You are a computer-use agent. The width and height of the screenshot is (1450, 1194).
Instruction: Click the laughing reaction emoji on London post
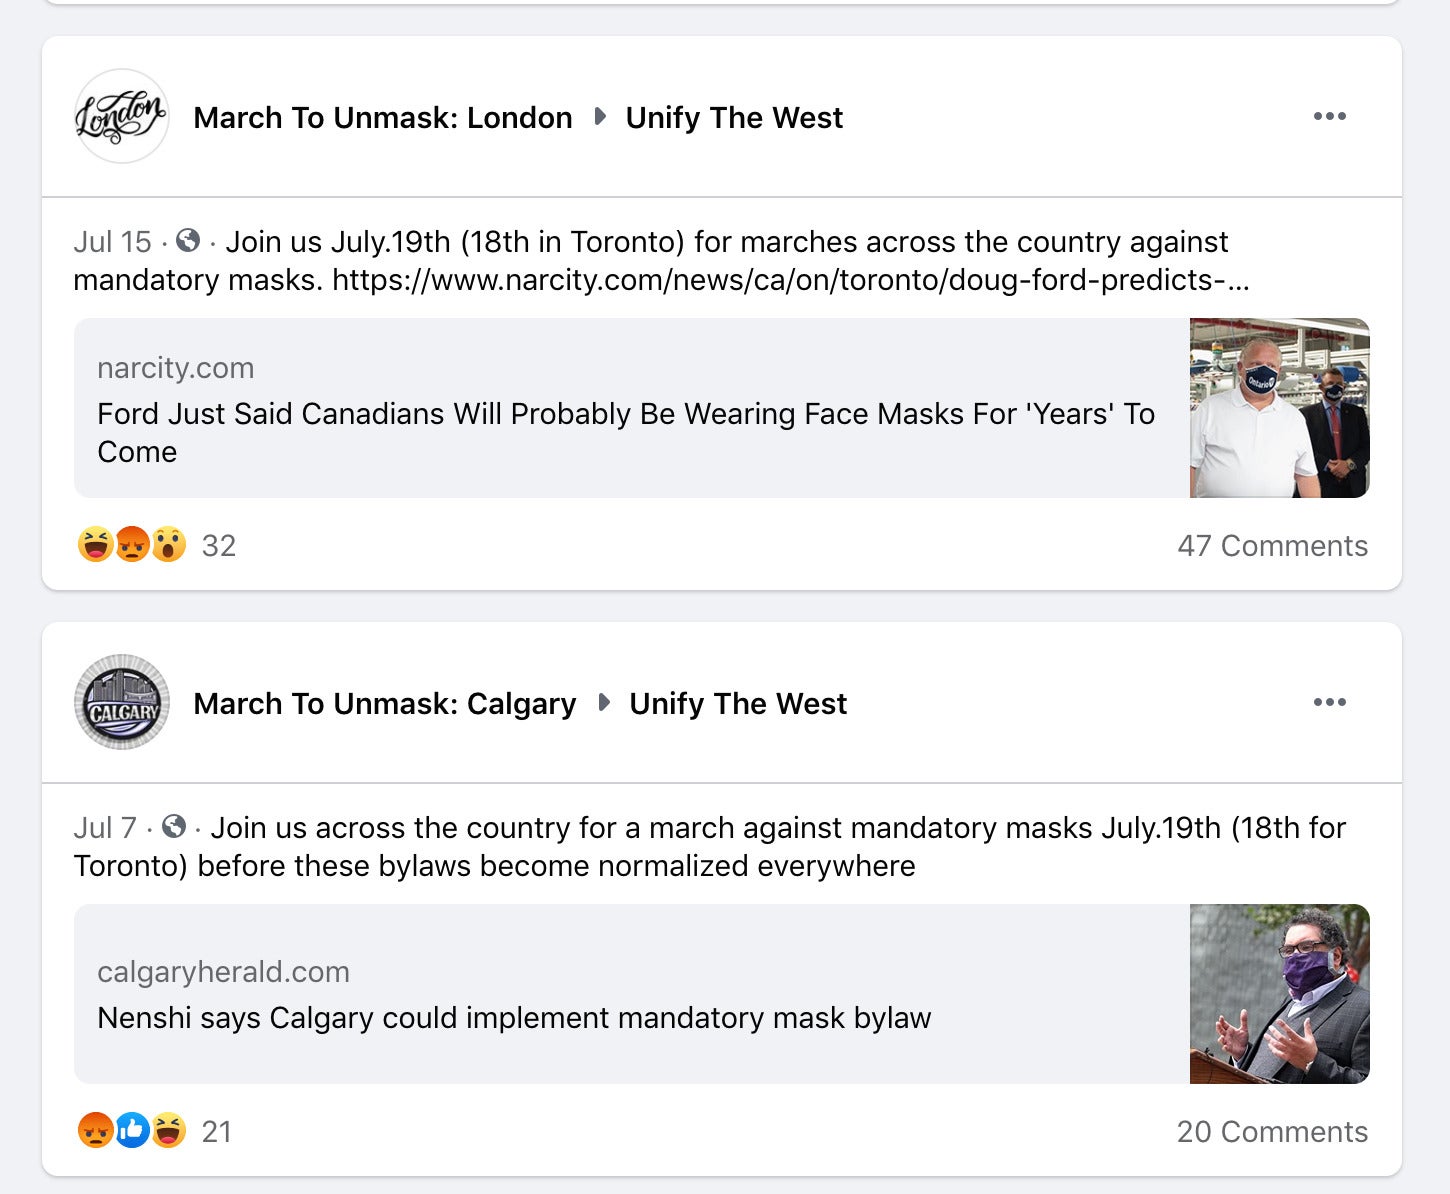point(95,545)
